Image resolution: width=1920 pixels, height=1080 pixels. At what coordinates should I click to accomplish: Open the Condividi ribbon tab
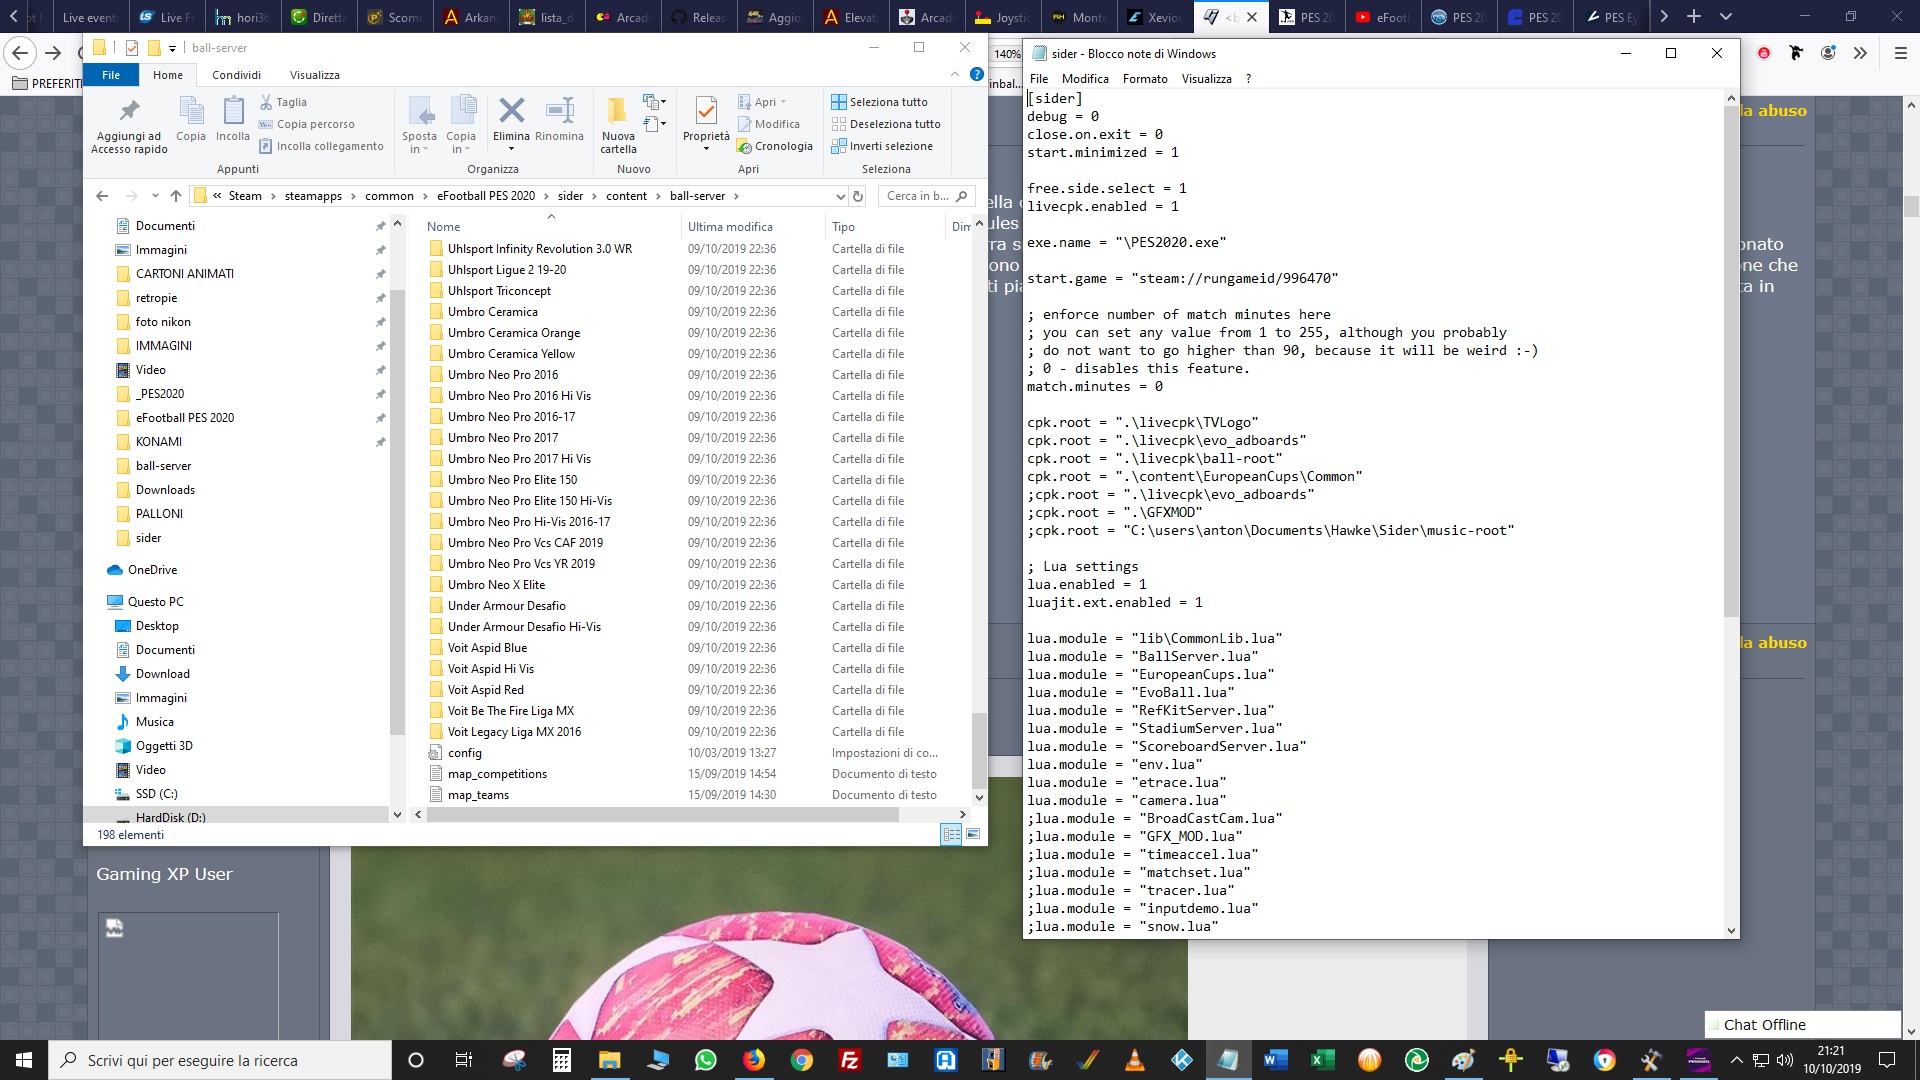coord(236,75)
